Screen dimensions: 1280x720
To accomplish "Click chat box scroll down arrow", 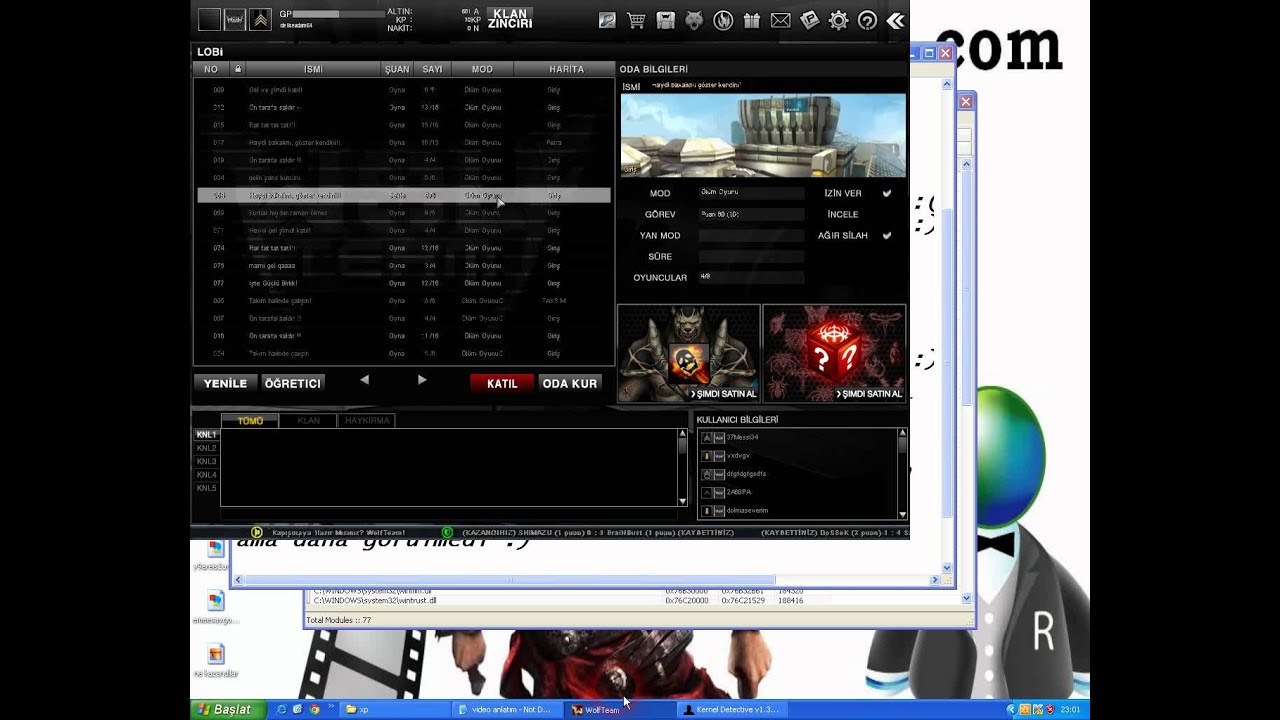I will coord(683,501).
